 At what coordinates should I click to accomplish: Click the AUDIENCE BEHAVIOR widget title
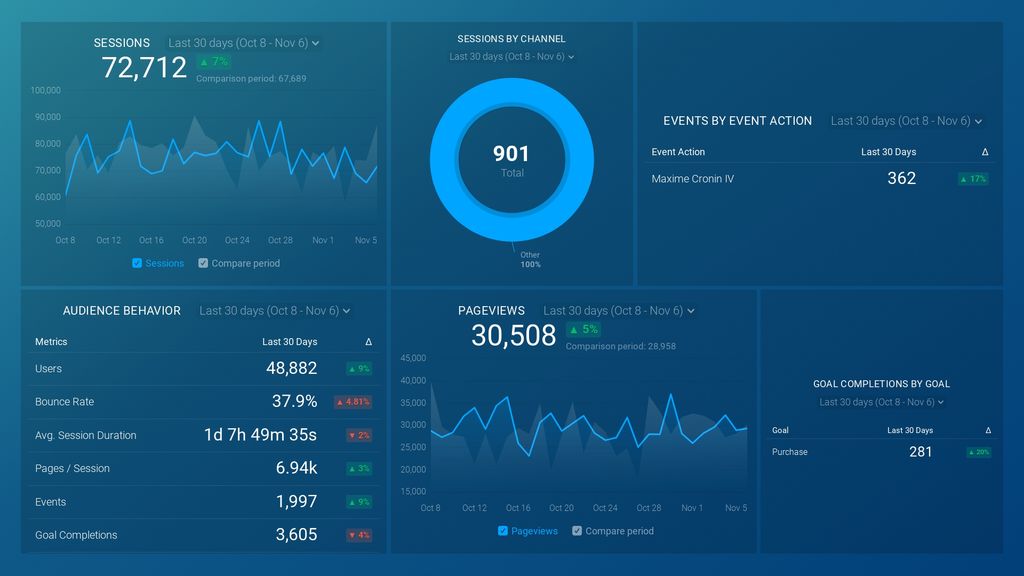tap(121, 311)
